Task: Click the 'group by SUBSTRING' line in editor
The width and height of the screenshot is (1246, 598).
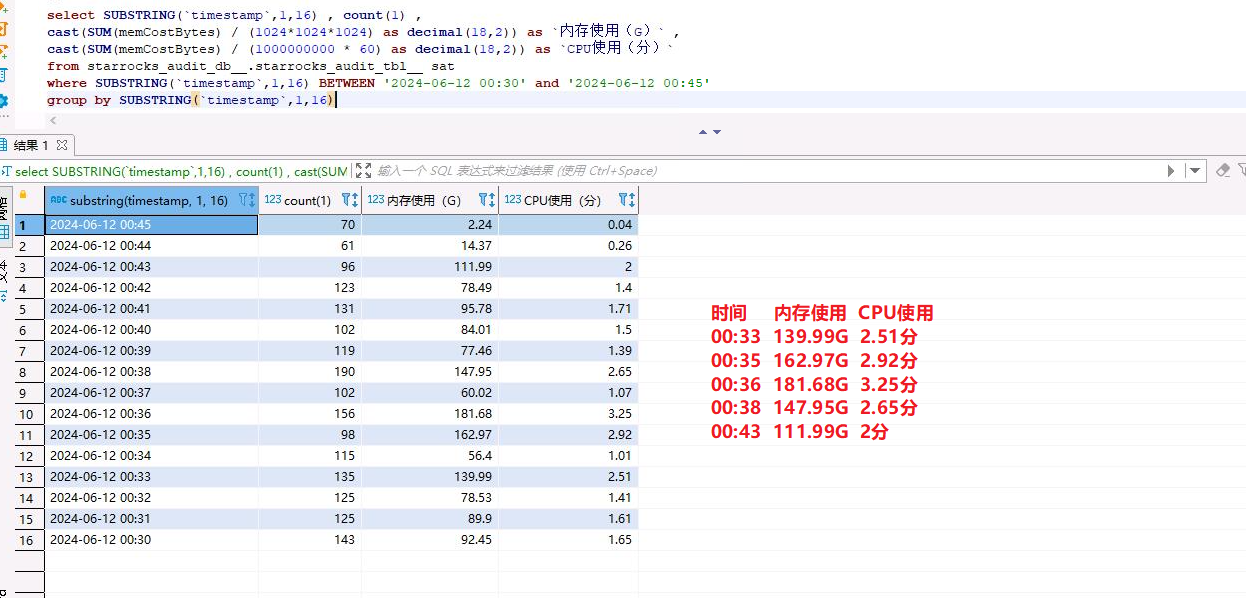Action: pyautogui.click(x=192, y=100)
